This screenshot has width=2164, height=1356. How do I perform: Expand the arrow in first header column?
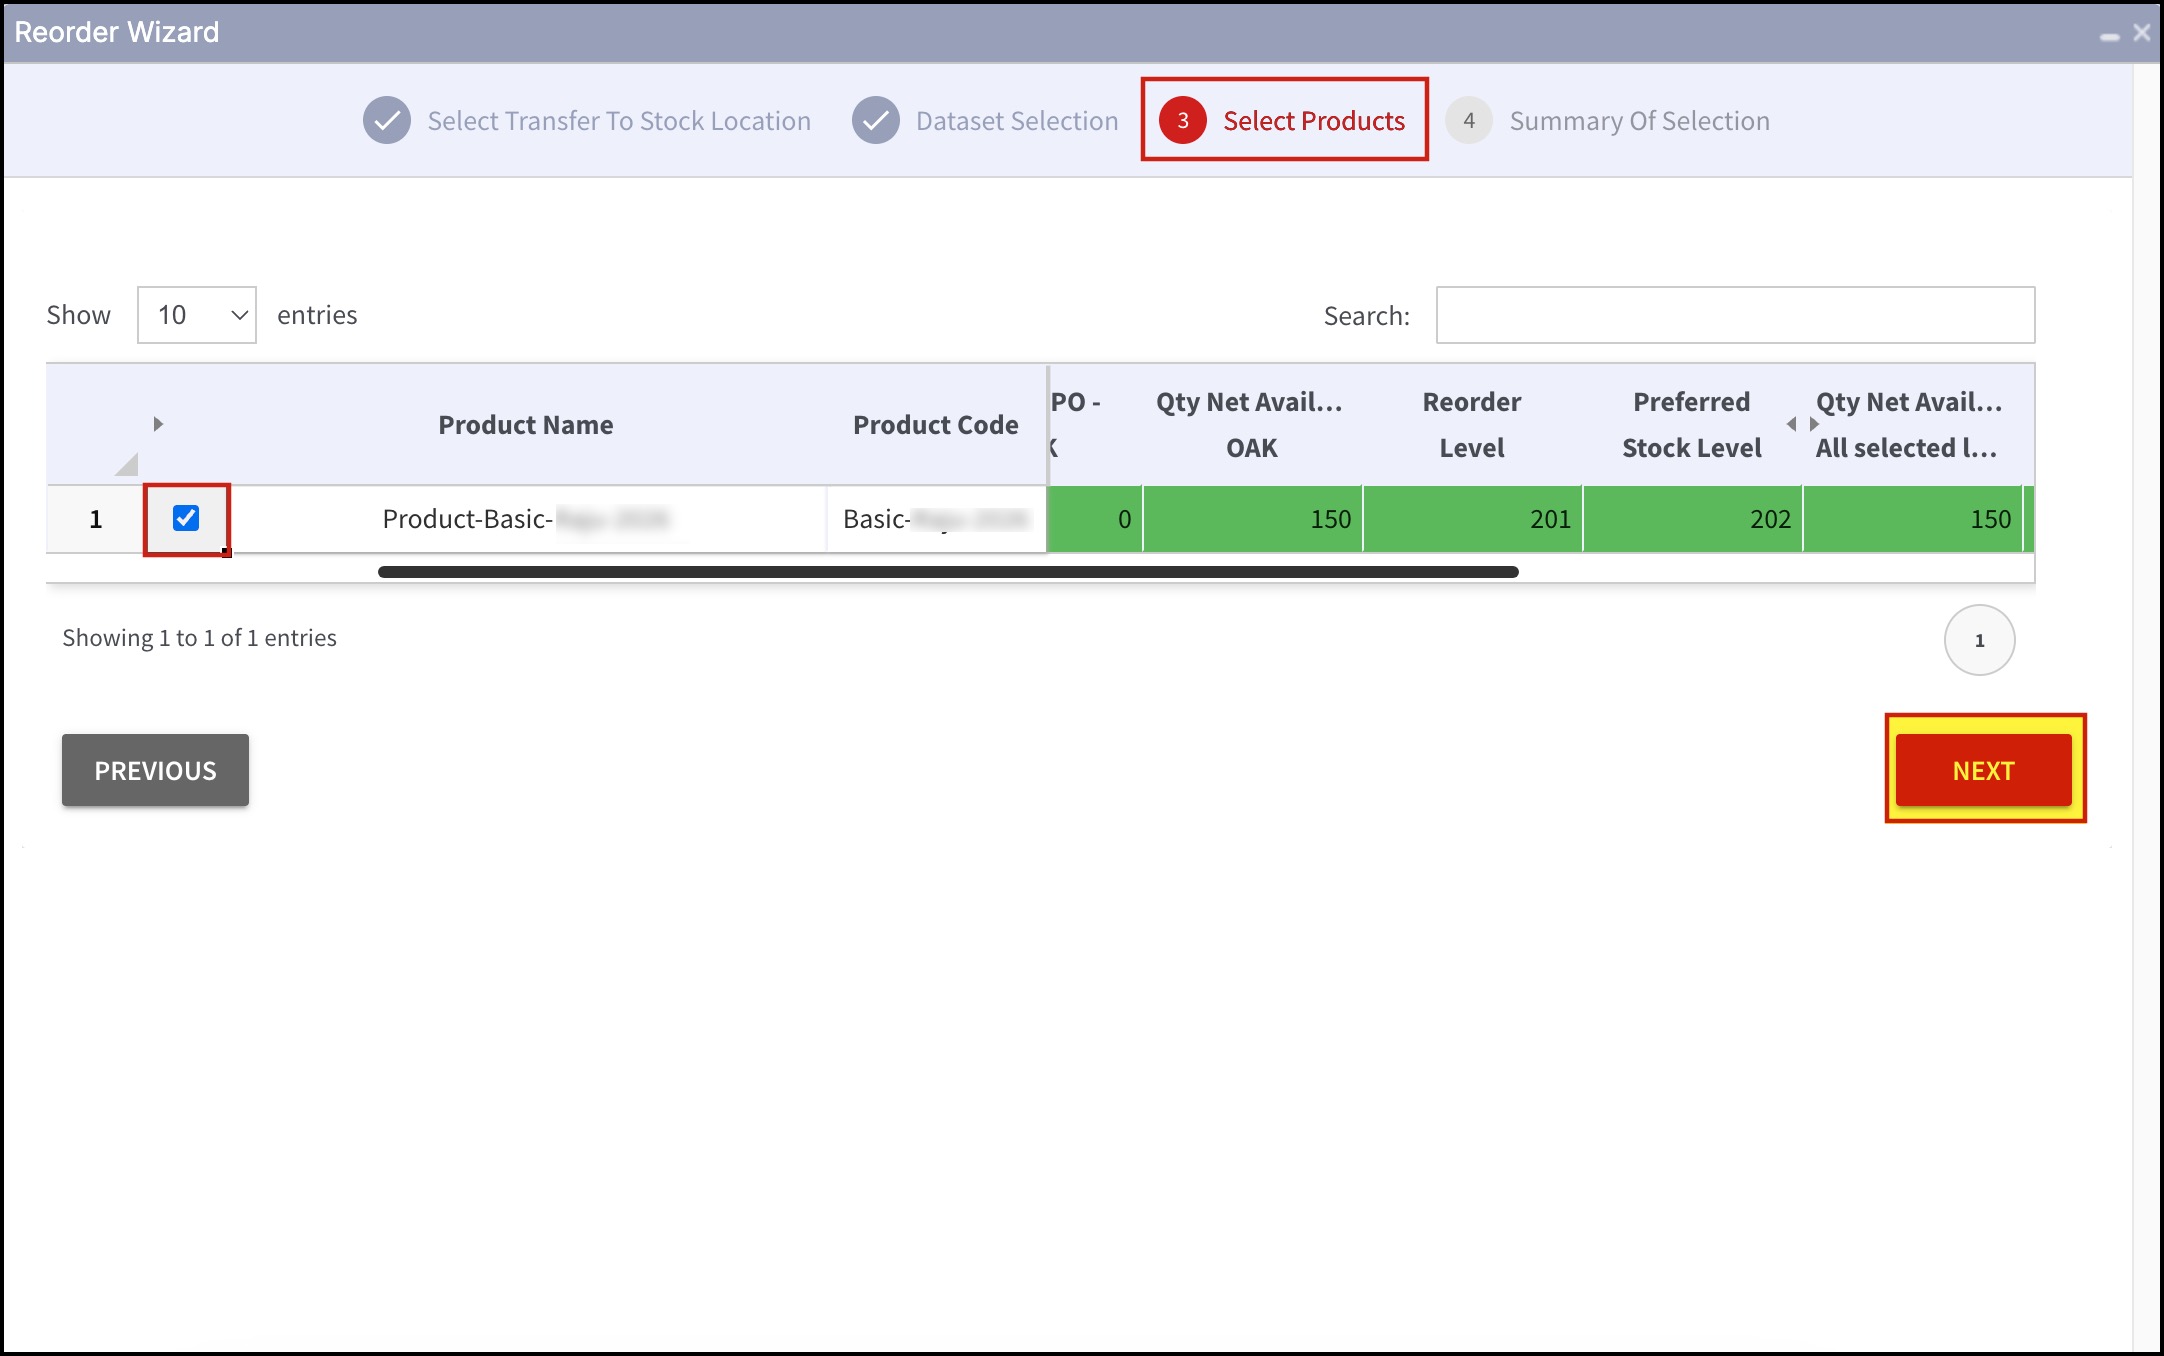158,424
